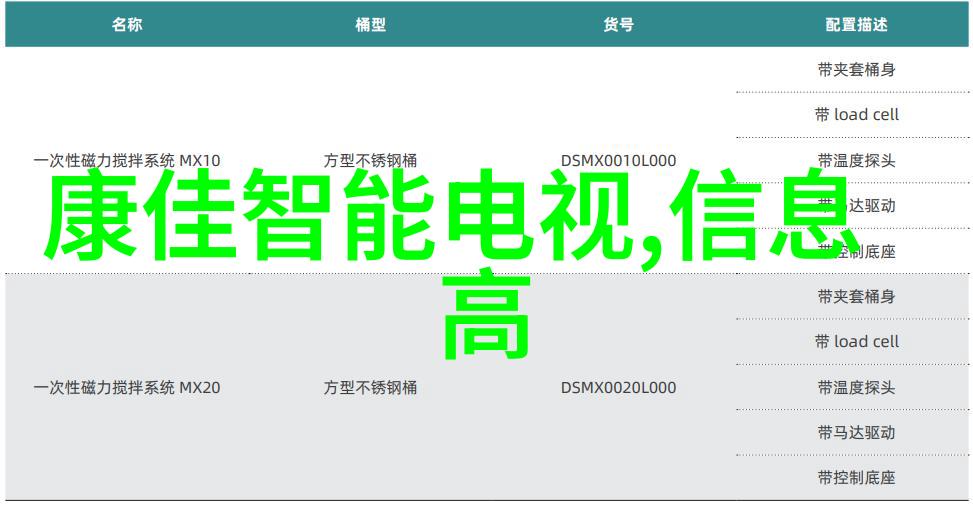This screenshot has width=973, height=505.
Task: Click 带夹套桶身 in the MX10 configuration
Action: pos(856,69)
